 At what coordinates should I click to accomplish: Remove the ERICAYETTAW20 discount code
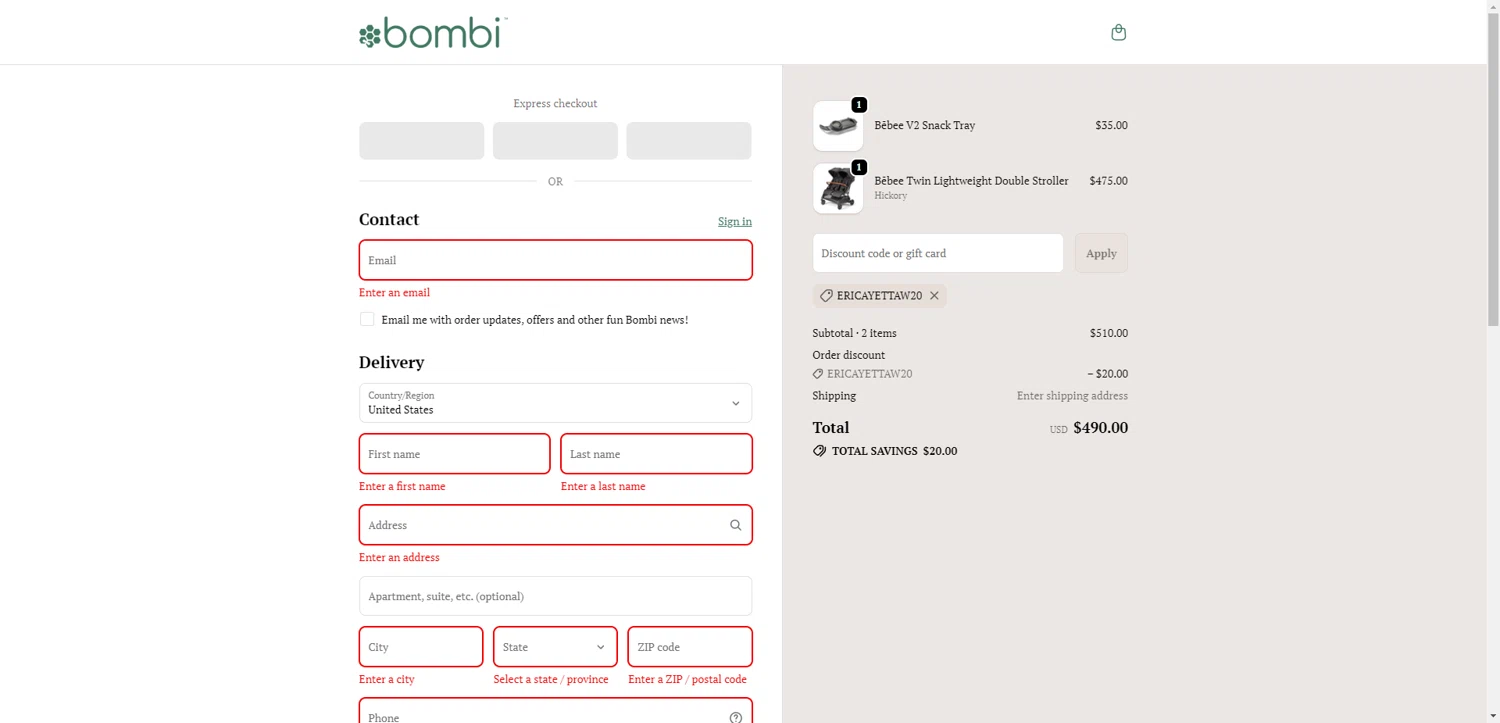click(x=934, y=296)
